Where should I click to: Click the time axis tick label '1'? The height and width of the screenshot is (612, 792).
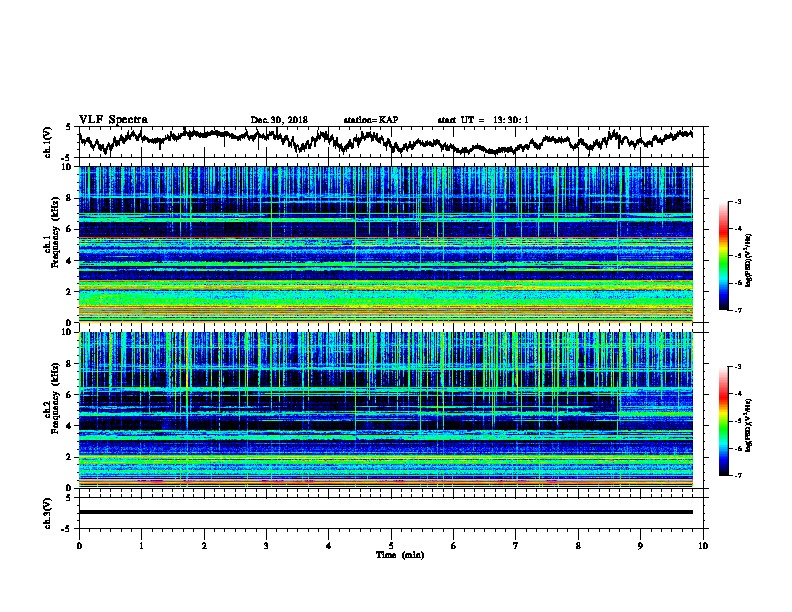141,546
